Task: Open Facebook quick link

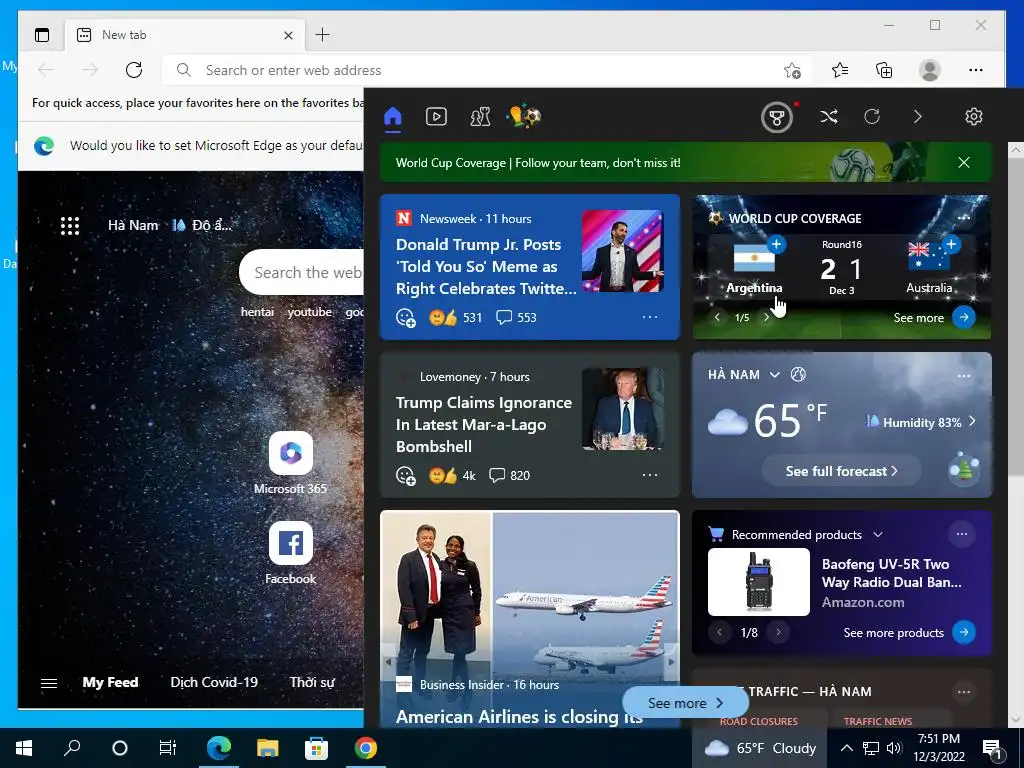Action: click(x=291, y=552)
